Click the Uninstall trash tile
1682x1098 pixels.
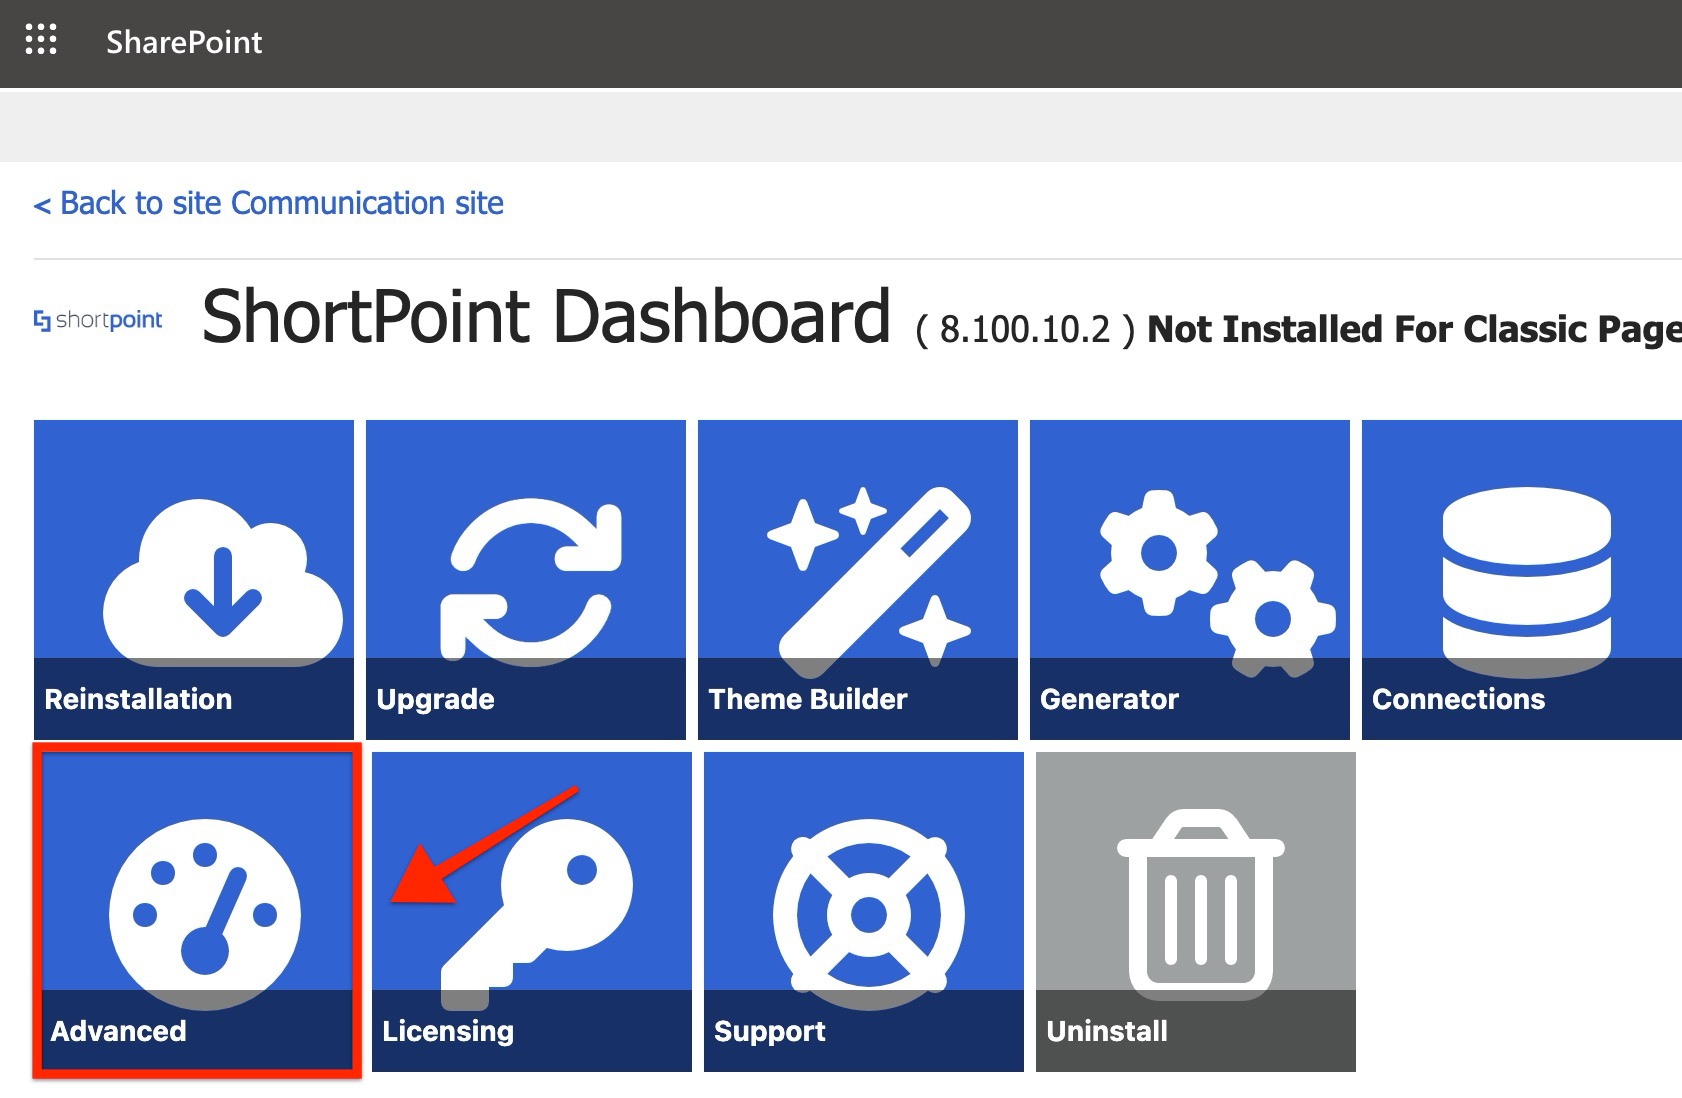coord(1196,912)
